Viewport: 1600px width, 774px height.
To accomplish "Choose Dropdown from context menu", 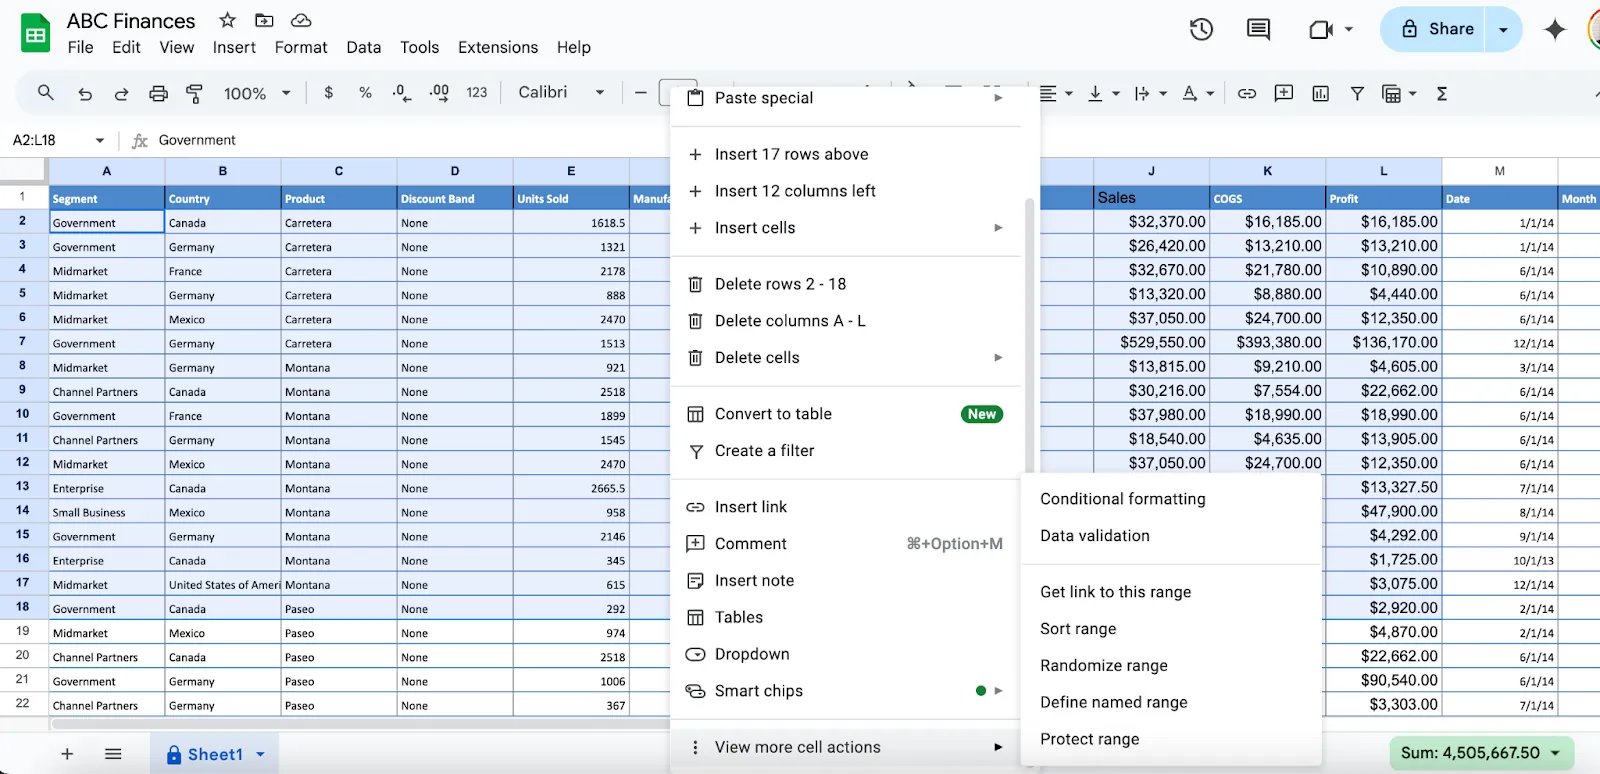I will 846,654.
